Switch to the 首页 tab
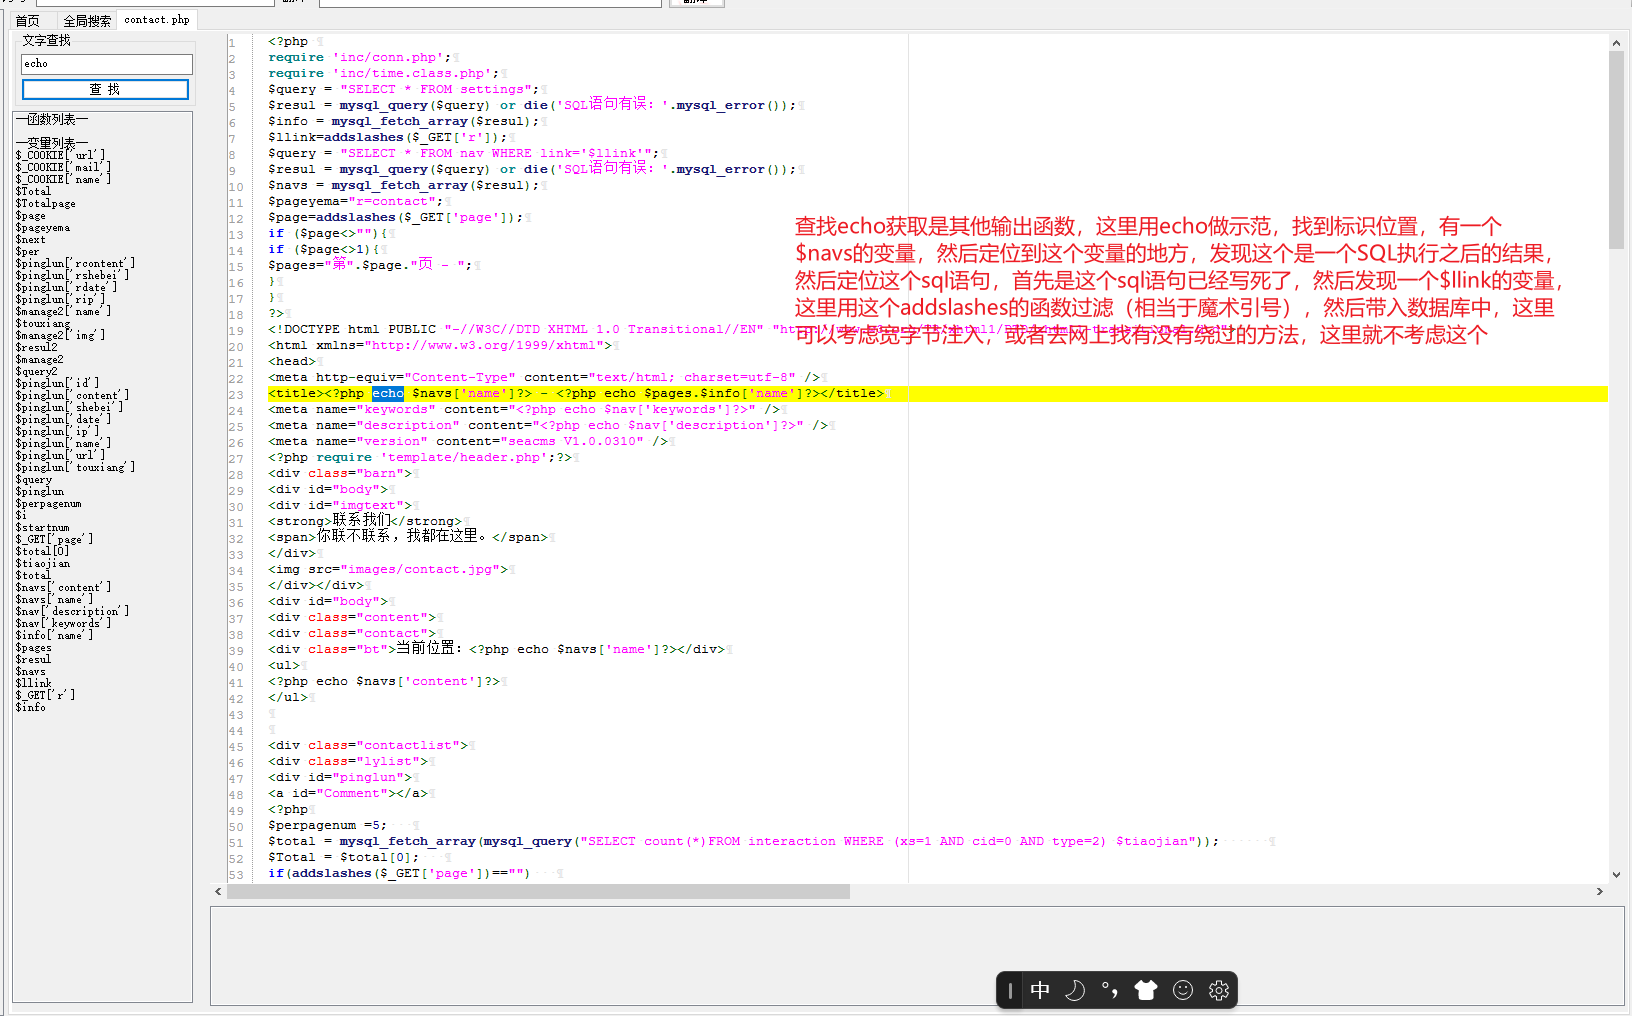This screenshot has width=1632, height=1016. click(27, 19)
